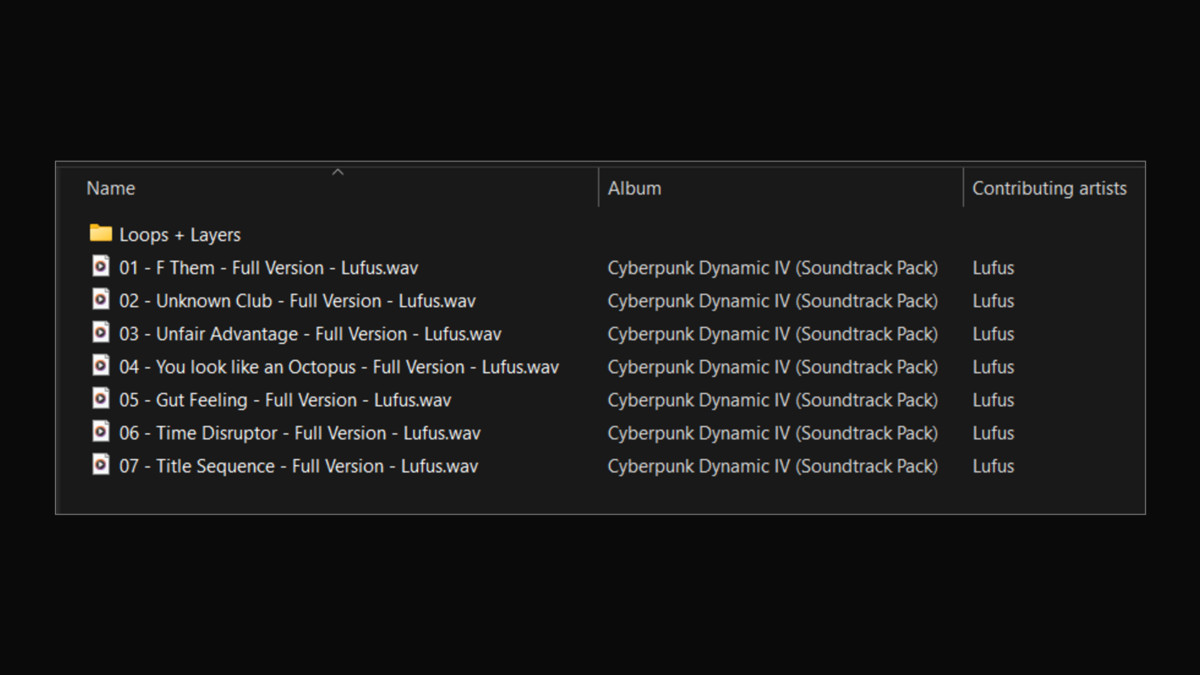Sort files by the Album column header
The width and height of the screenshot is (1200, 675).
point(634,188)
